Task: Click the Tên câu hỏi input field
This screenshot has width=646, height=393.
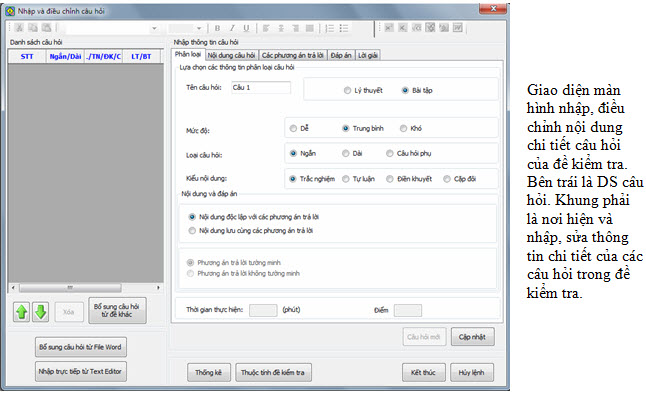Action: pos(261,87)
